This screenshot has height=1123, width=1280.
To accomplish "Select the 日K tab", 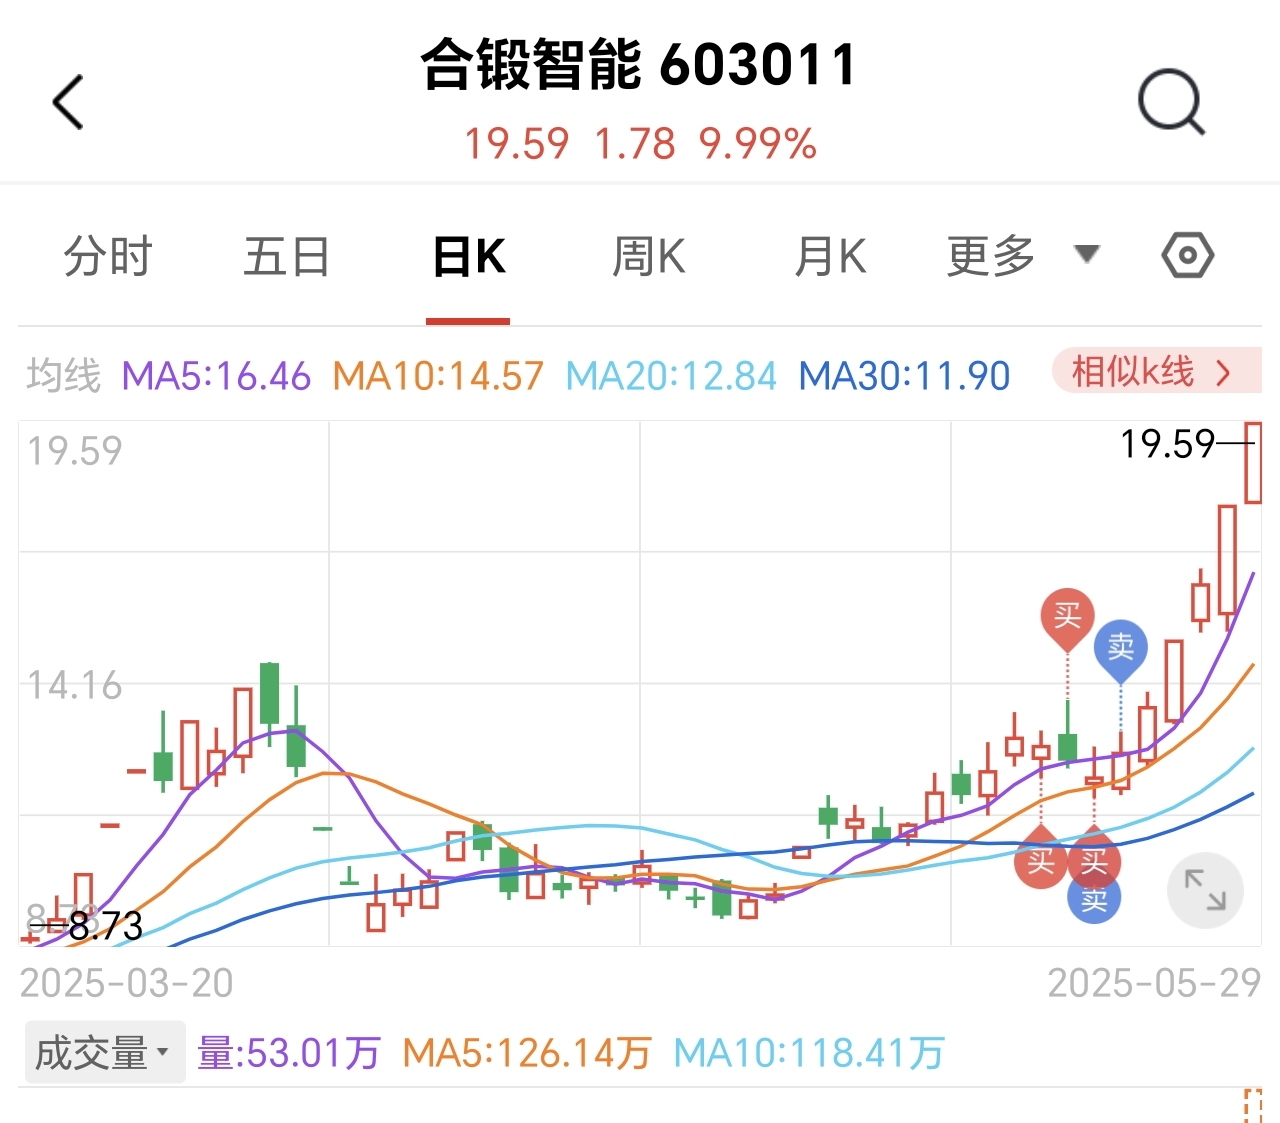I will [x=468, y=256].
